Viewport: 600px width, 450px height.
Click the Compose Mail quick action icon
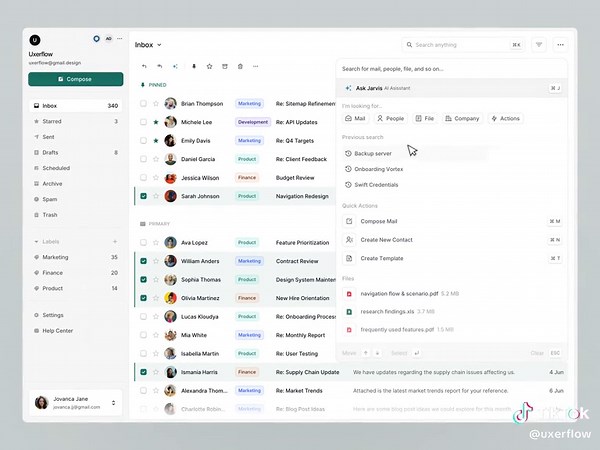(x=349, y=221)
